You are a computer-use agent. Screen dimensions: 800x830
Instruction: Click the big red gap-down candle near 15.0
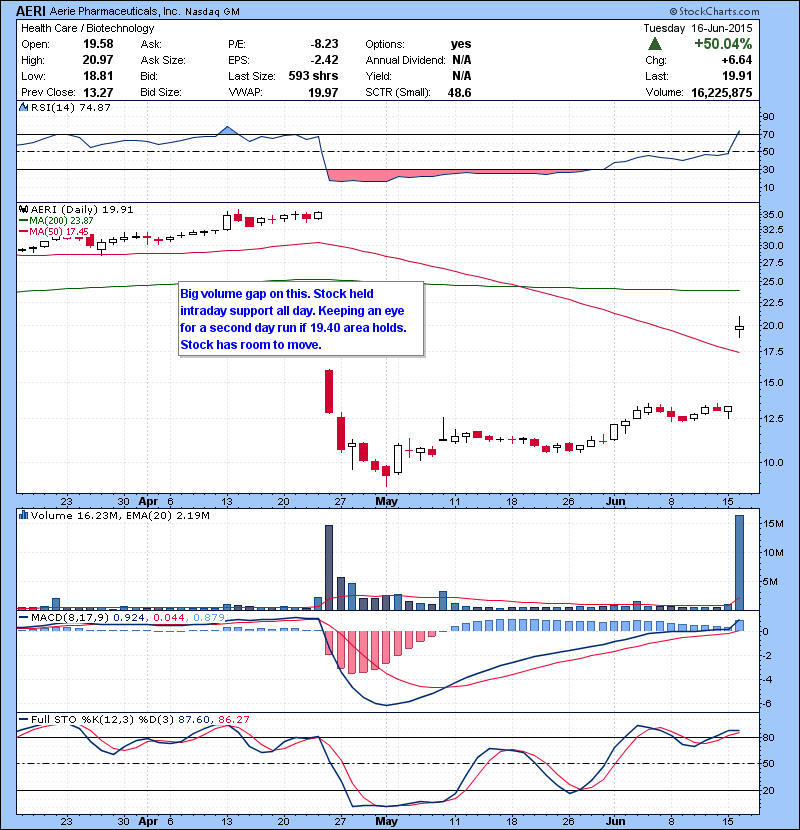click(x=329, y=391)
